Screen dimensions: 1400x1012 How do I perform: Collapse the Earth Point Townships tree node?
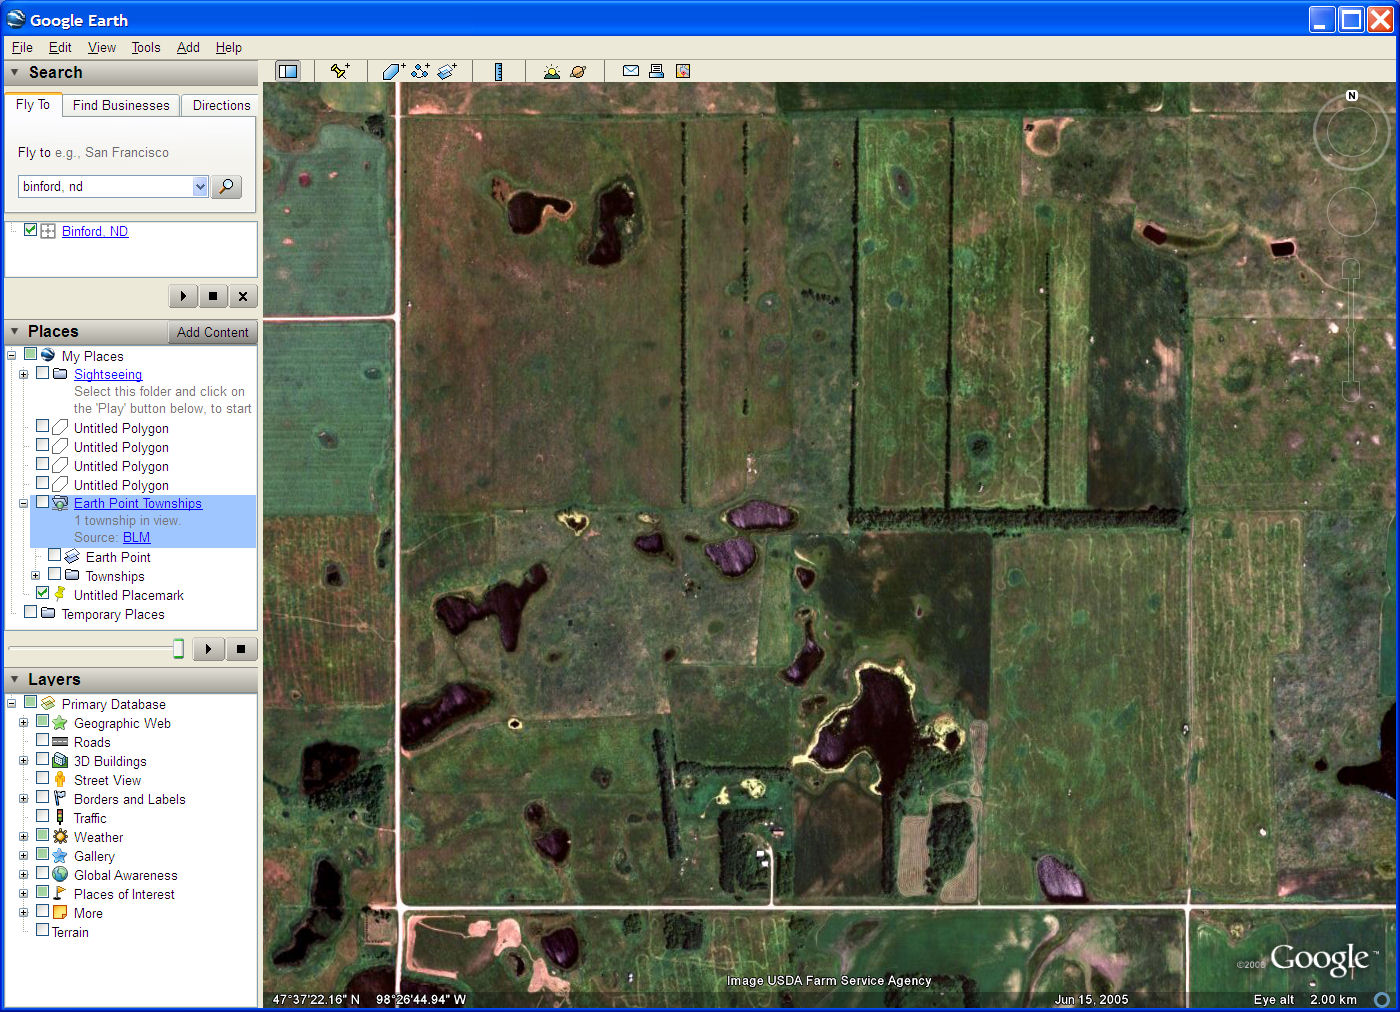[23, 503]
